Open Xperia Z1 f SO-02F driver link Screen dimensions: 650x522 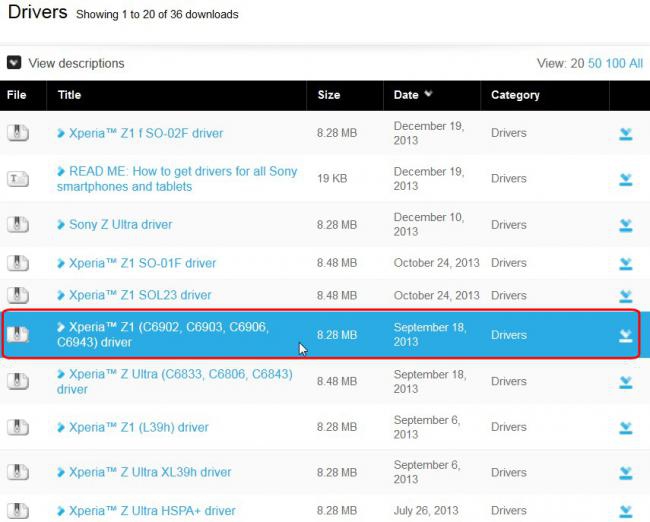click(146, 133)
